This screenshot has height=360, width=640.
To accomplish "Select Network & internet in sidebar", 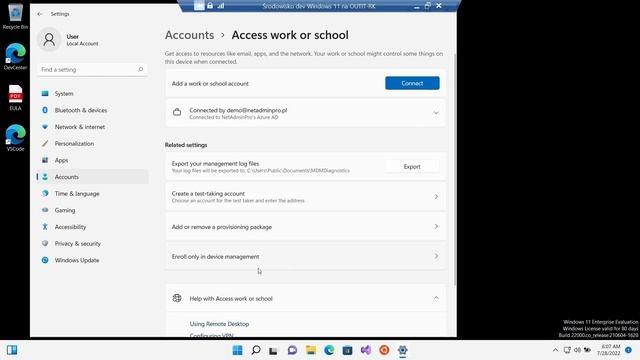I will coord(93,127).
